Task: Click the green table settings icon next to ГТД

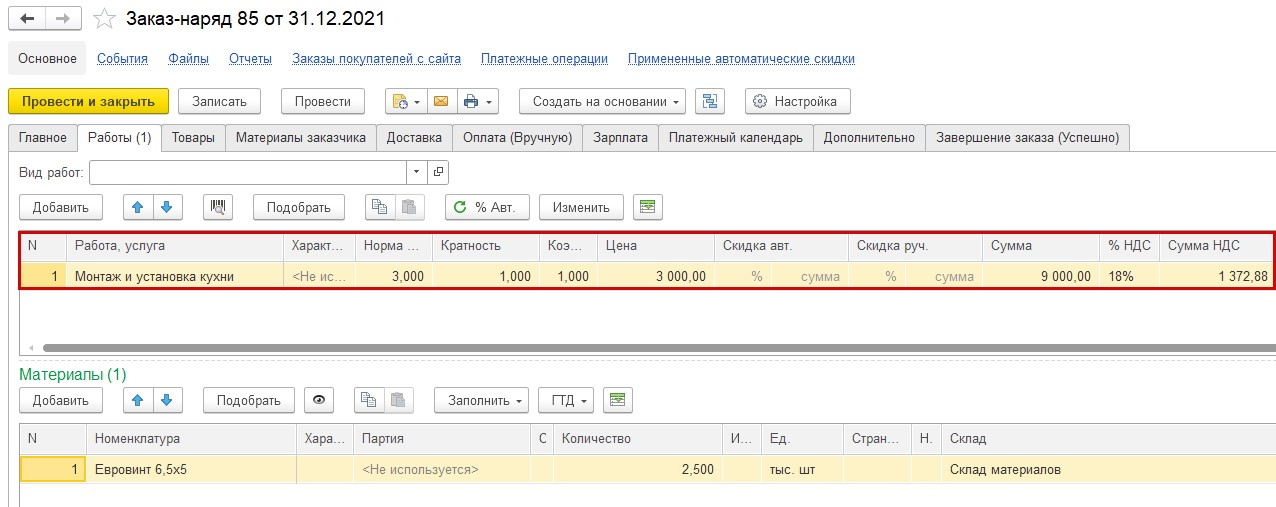Action: click(618, 400)
